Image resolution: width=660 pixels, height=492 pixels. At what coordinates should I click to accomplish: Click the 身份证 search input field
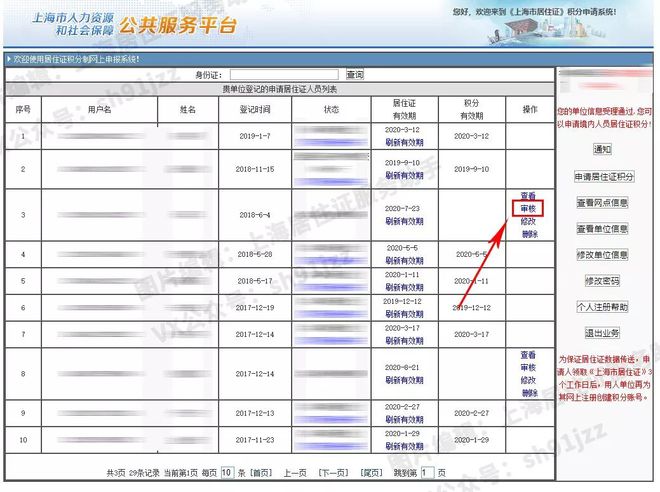(x=284, y=75)
